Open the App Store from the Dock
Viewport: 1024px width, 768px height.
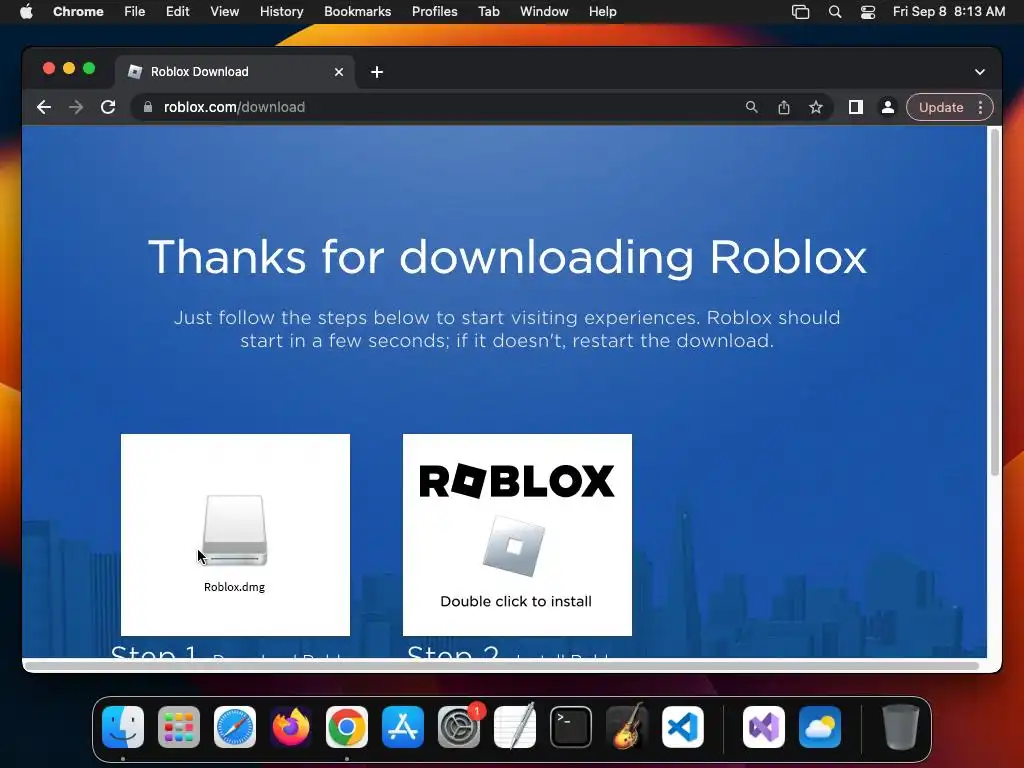coord(403,727)
